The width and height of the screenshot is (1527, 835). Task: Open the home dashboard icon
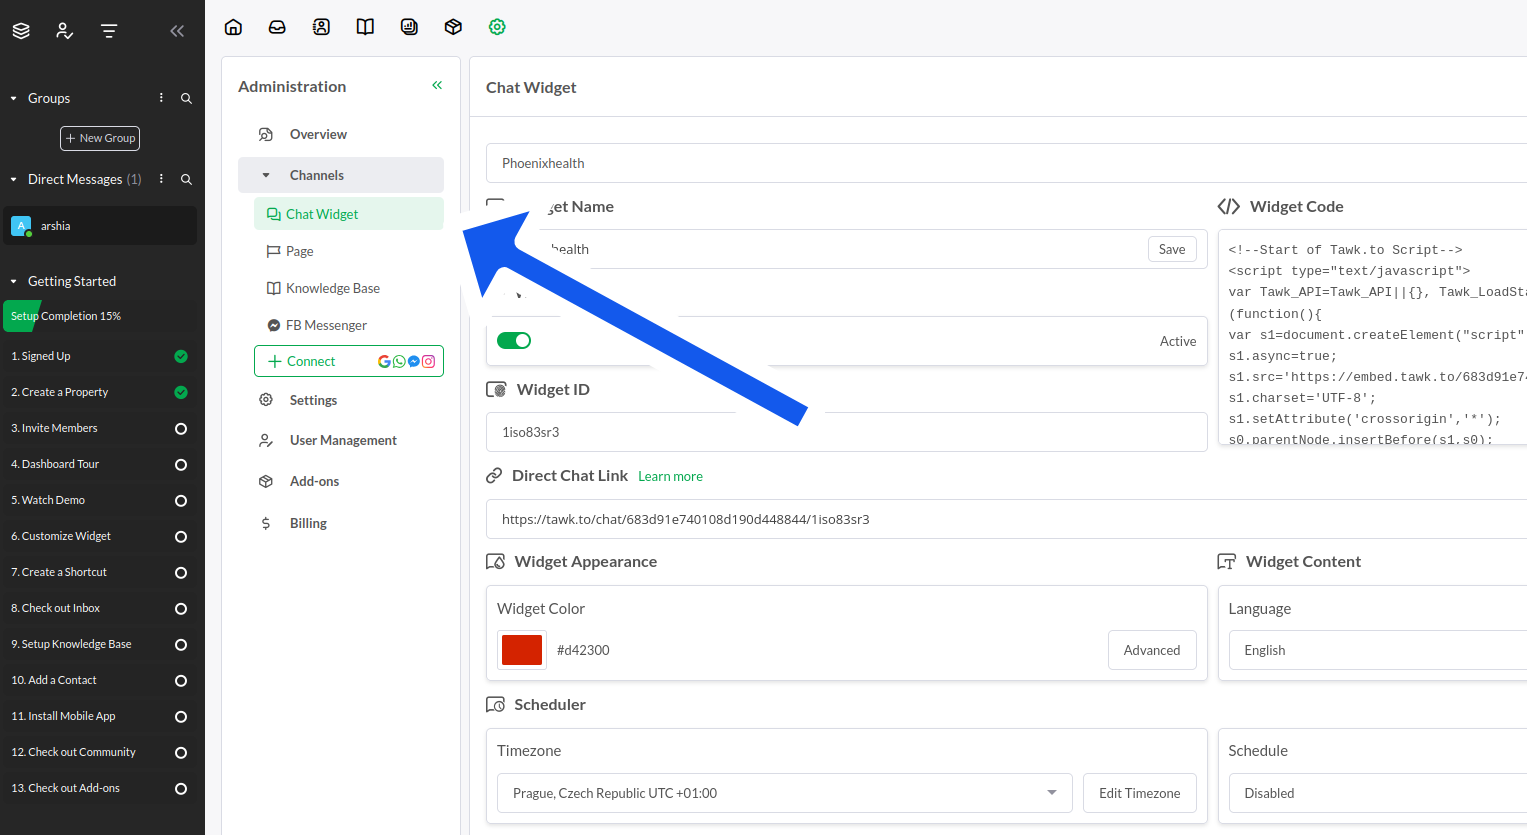tap(233, 27)
